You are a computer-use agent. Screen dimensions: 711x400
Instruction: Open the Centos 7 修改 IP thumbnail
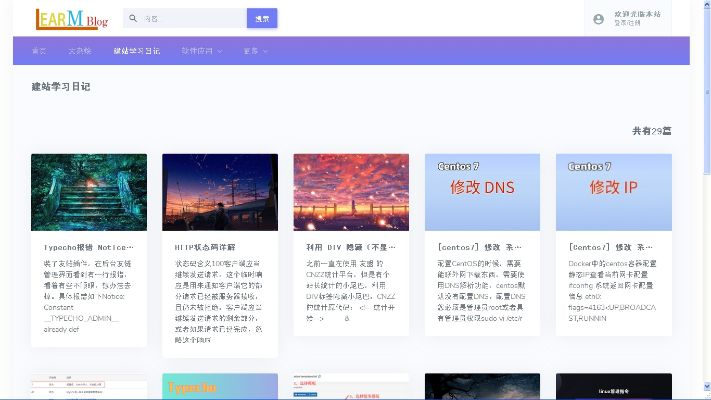(613, 192)
